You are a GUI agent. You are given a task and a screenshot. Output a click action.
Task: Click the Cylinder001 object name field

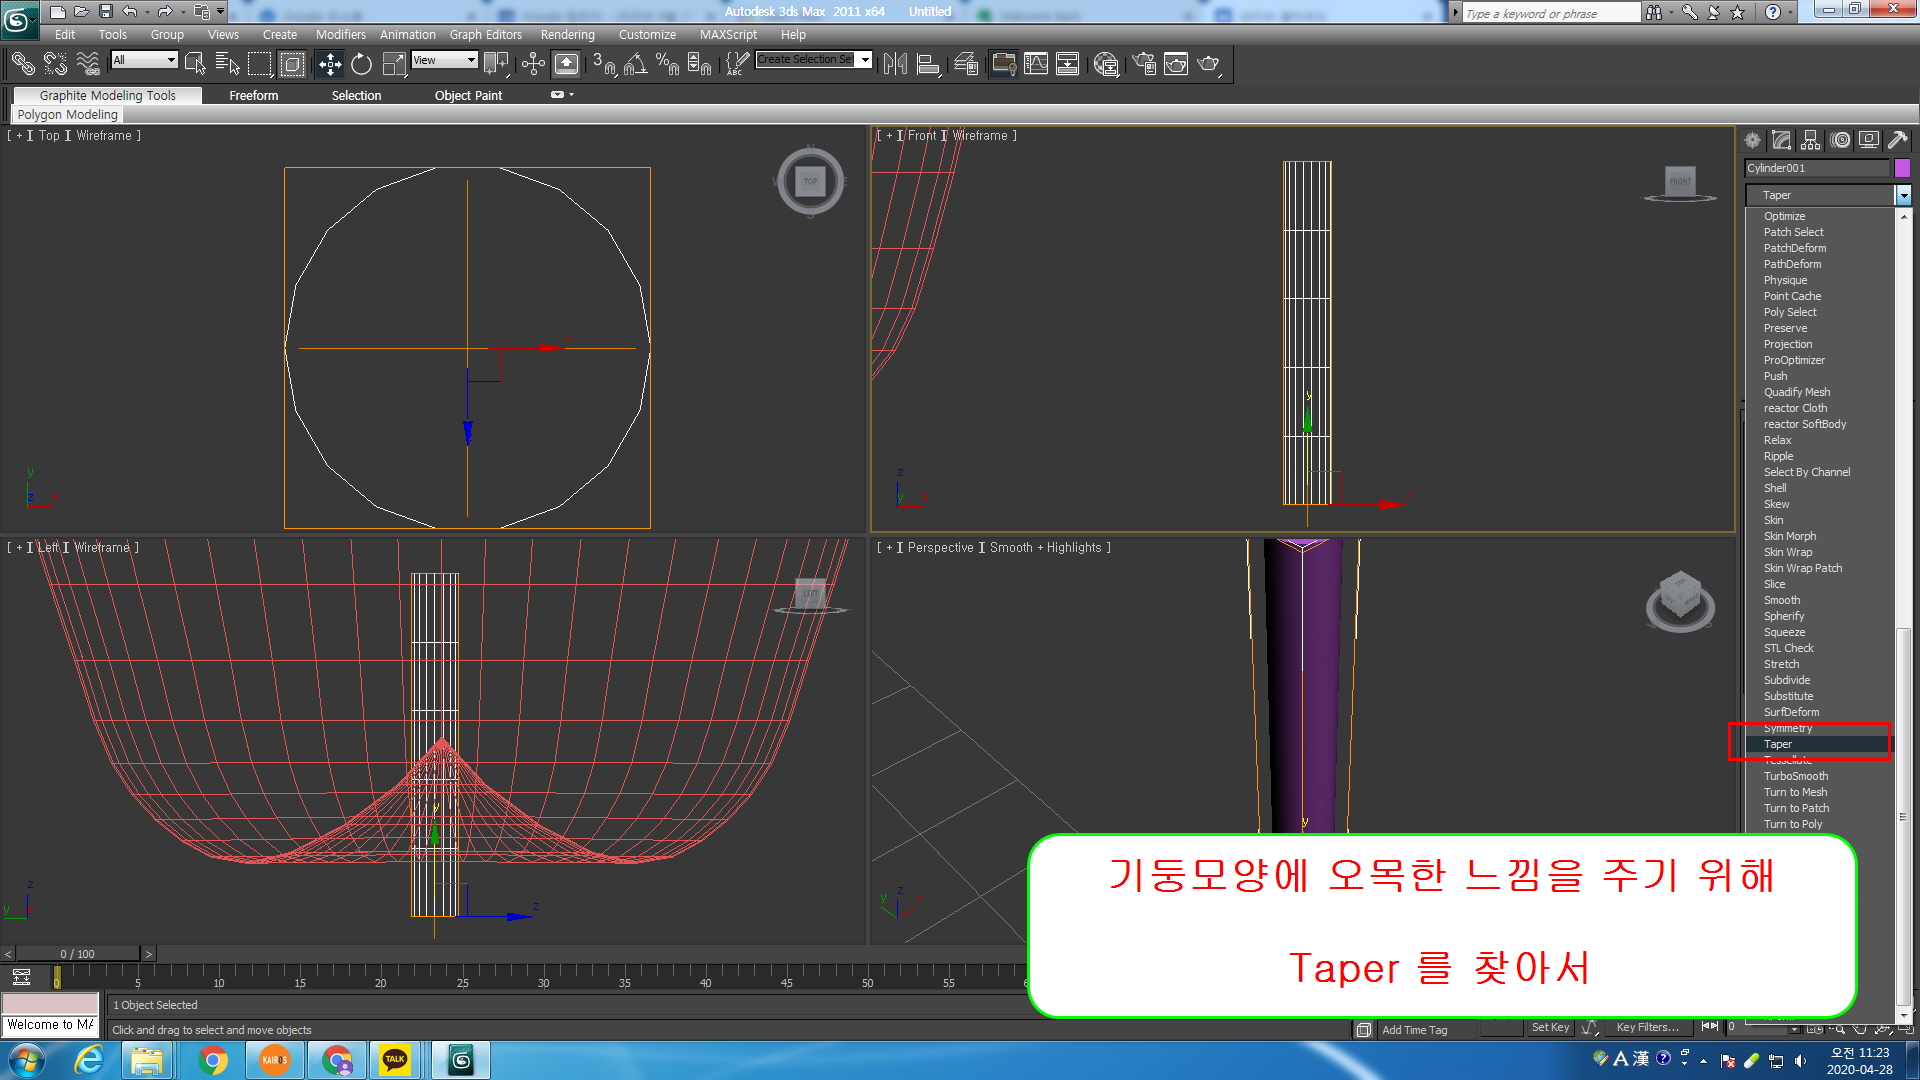[x=1817, y=168]
